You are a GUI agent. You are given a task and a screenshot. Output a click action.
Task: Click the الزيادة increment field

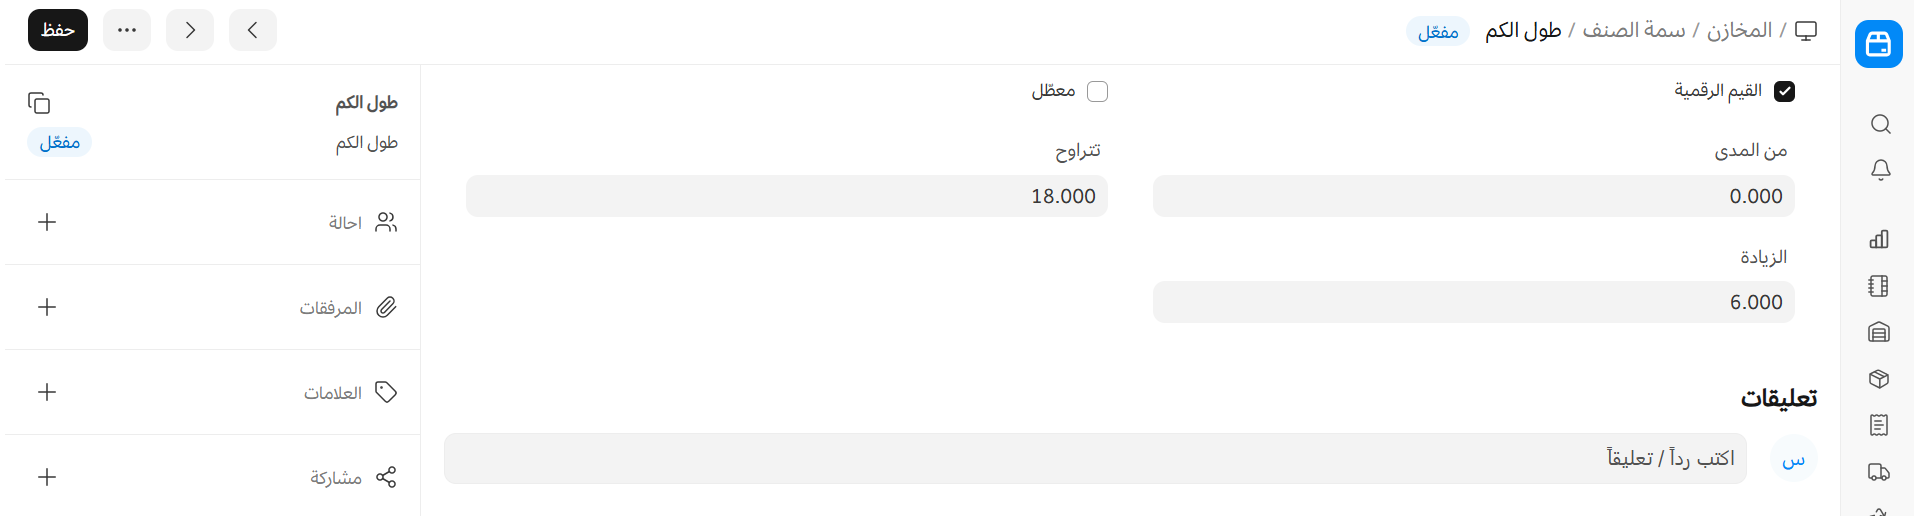[1473, 302]
